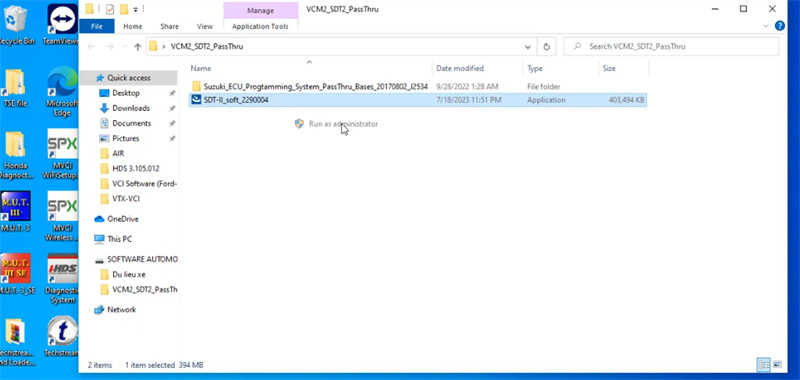Navigate forward in File Explorer
The width and height of the screenshot is (800, 380).
coord(109,46)
